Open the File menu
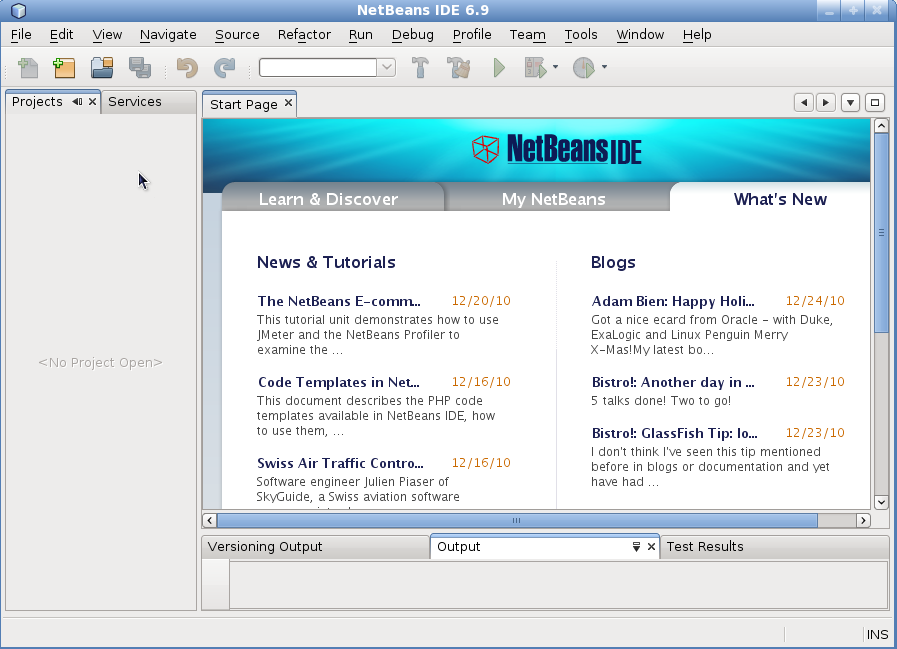Screen dimensions: 897x649 [x=21, y=35]
